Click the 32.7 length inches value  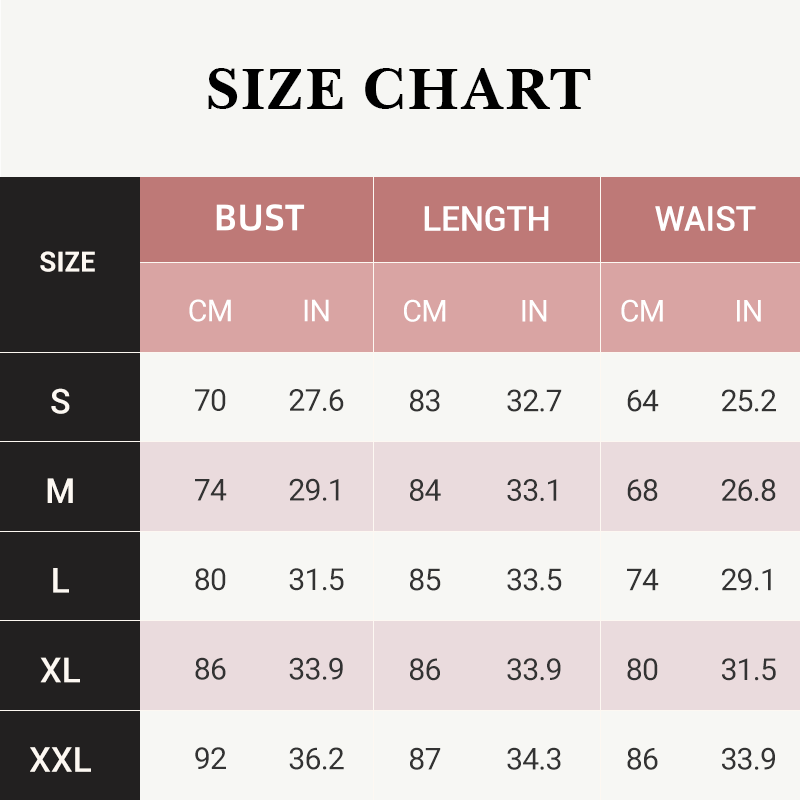(x=533, y=401)
